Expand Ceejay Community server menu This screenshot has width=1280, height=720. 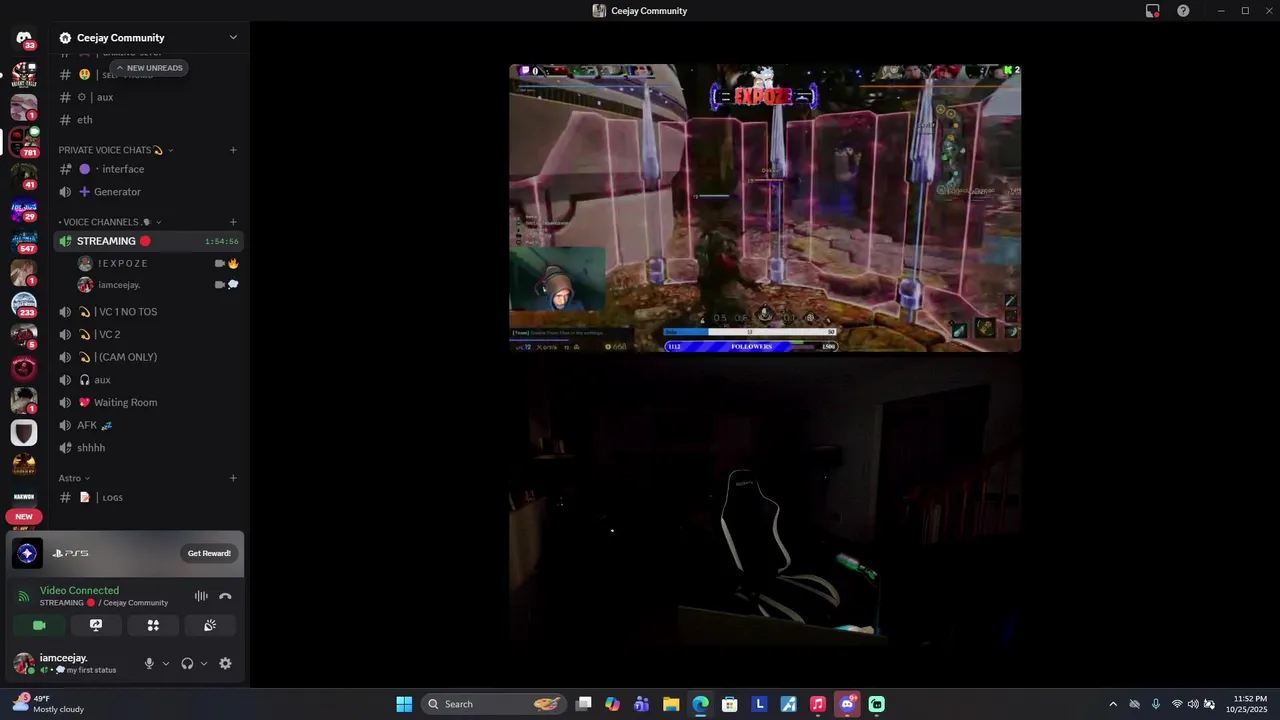pos(233,38)
